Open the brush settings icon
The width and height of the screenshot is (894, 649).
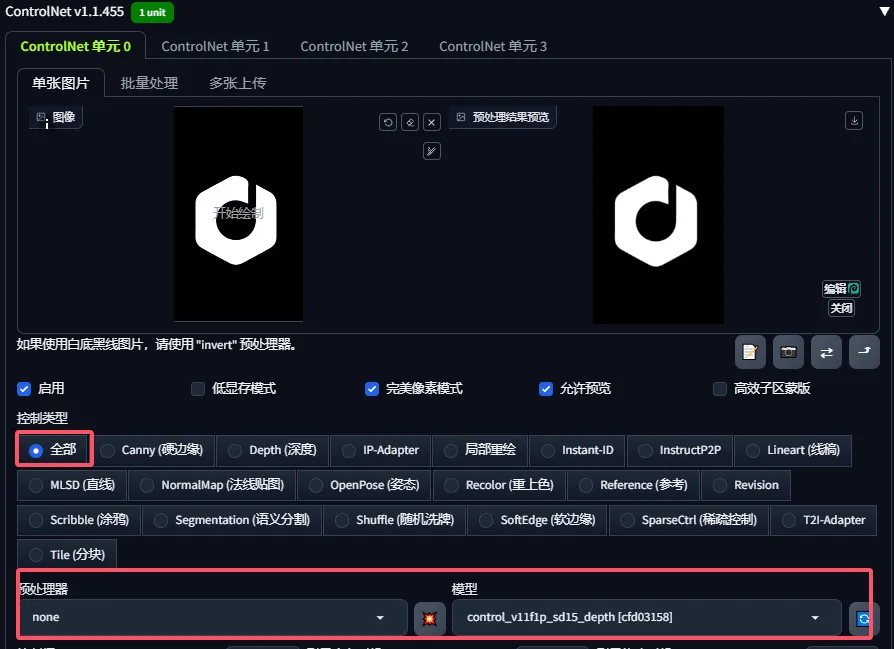(432, 151)
